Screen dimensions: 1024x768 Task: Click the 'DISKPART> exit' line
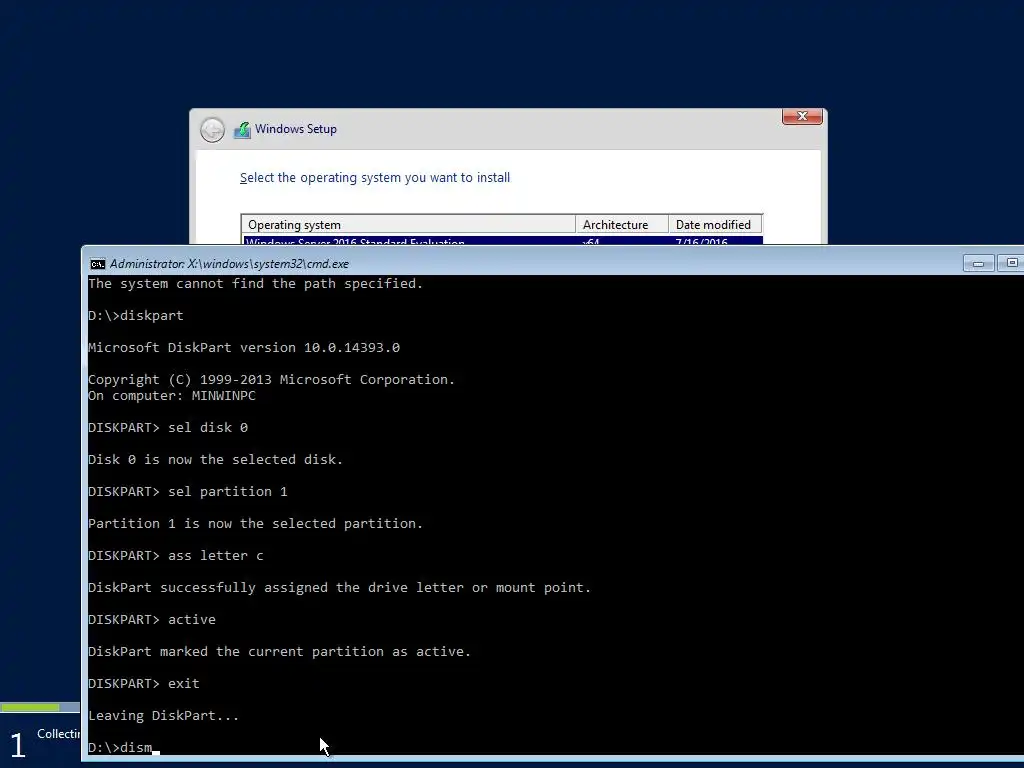tap(144, 684)
